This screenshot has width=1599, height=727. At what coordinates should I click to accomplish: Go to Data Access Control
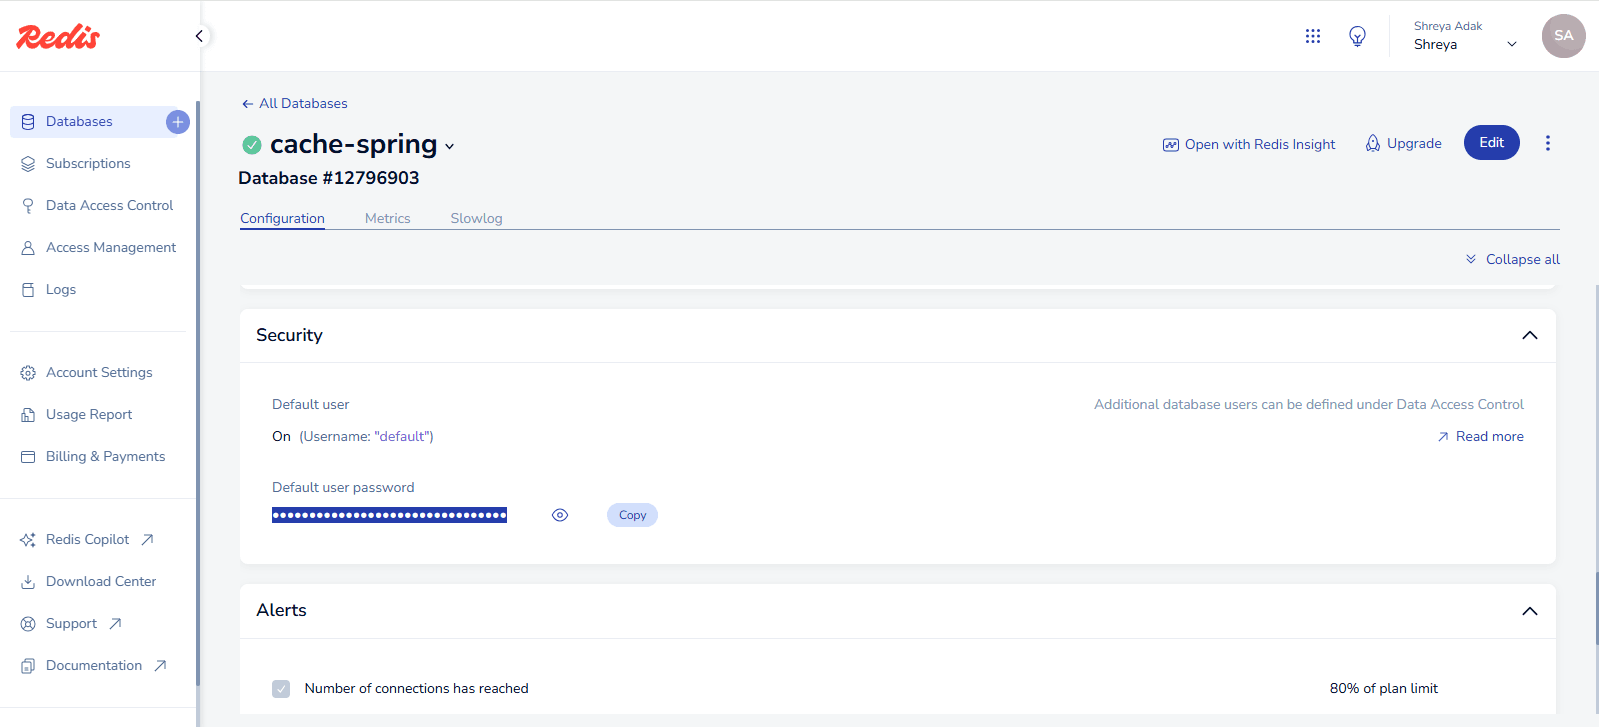click(x=109, y=206)
